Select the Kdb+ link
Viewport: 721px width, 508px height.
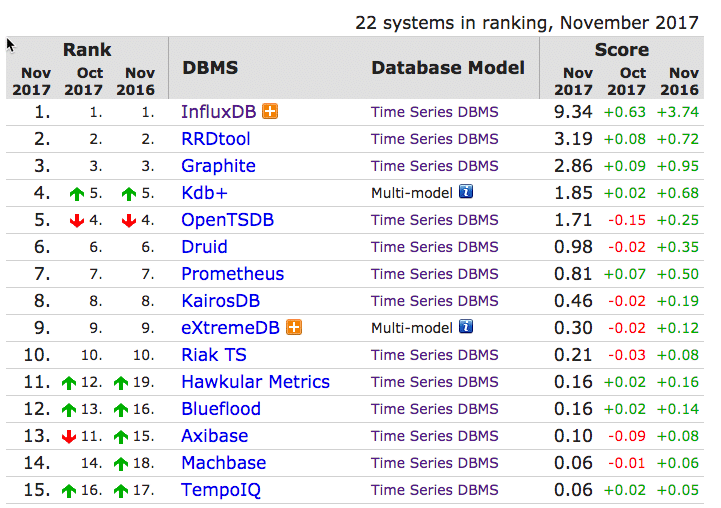pos(204,193)
